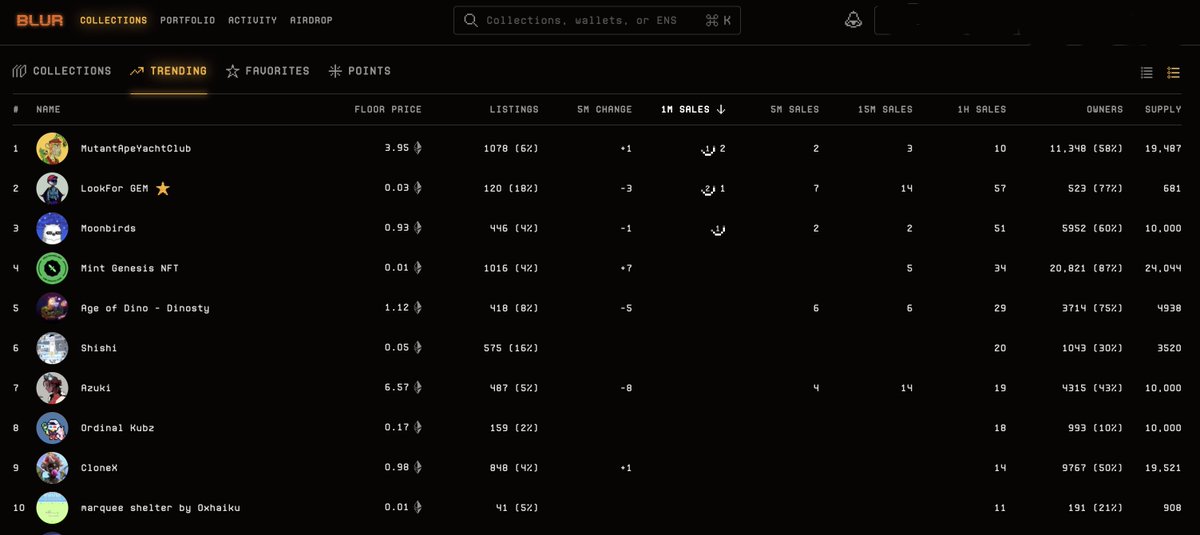Click MutantApeYachtClub listings 1078 (6%)
1200x535 pixels.
511,148
